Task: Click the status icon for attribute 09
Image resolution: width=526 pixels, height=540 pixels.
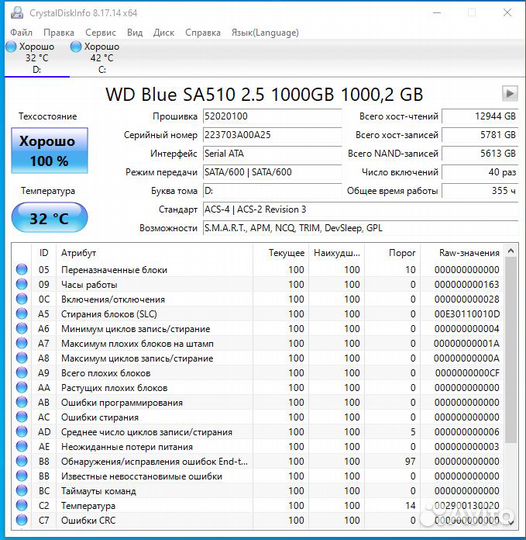Action: [x=22, y=284]
